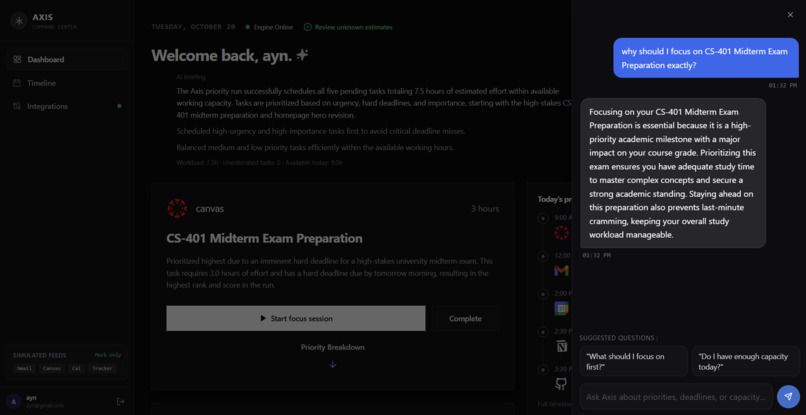Image resolution: width=806 pixels, height=415 pixels.
Task: Click the GitHub icon at 3:30 in timeline
Action: click(x=561, y=384)
